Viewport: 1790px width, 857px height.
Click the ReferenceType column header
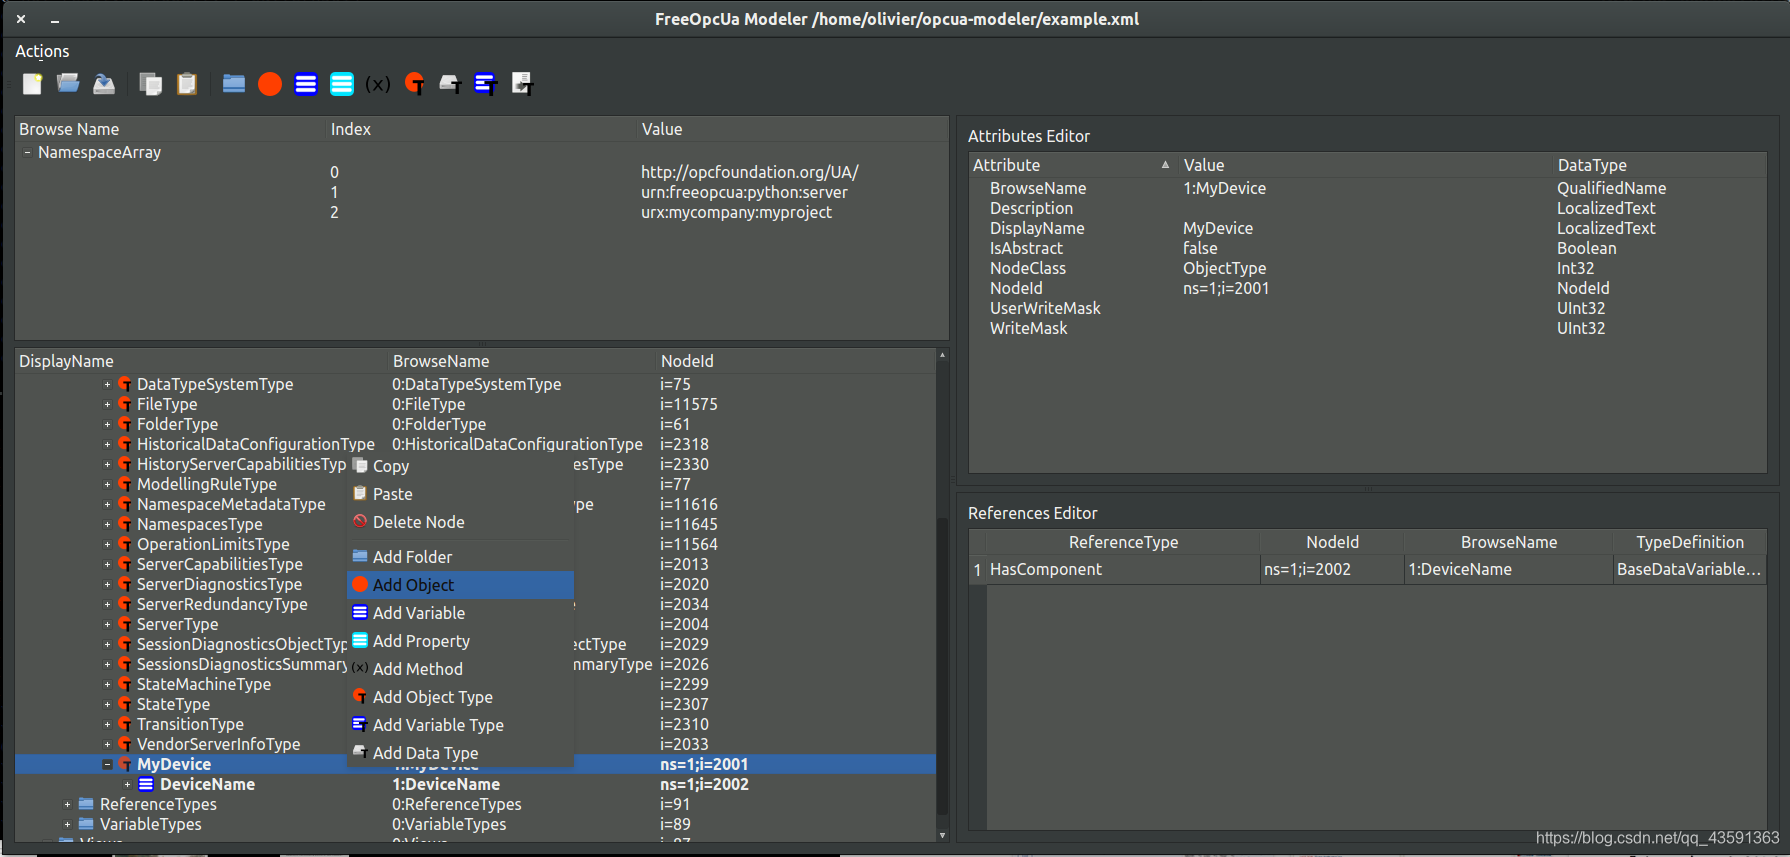click(x=1123, y=542)
